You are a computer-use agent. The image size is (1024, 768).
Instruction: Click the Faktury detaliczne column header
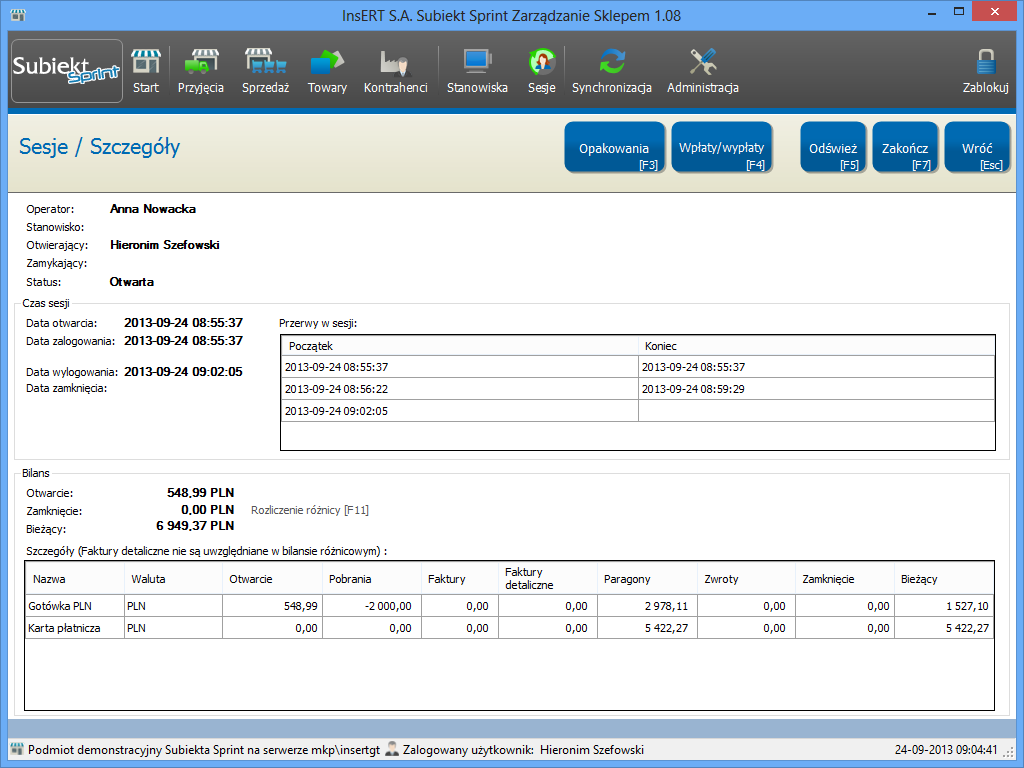[x=547, y=579]
